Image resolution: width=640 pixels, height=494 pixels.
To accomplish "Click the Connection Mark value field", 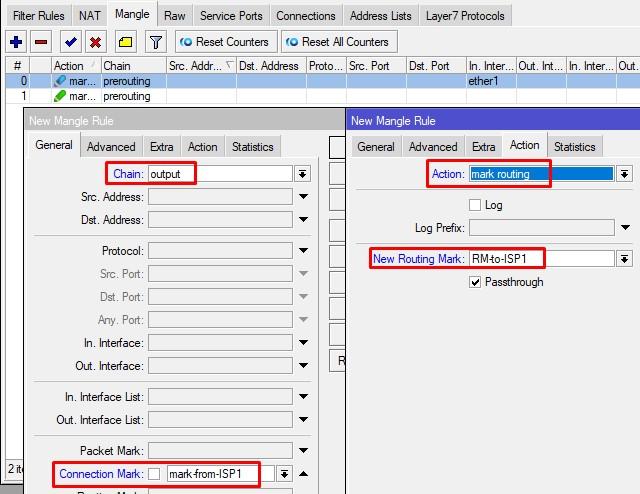I will click(221, 474).
